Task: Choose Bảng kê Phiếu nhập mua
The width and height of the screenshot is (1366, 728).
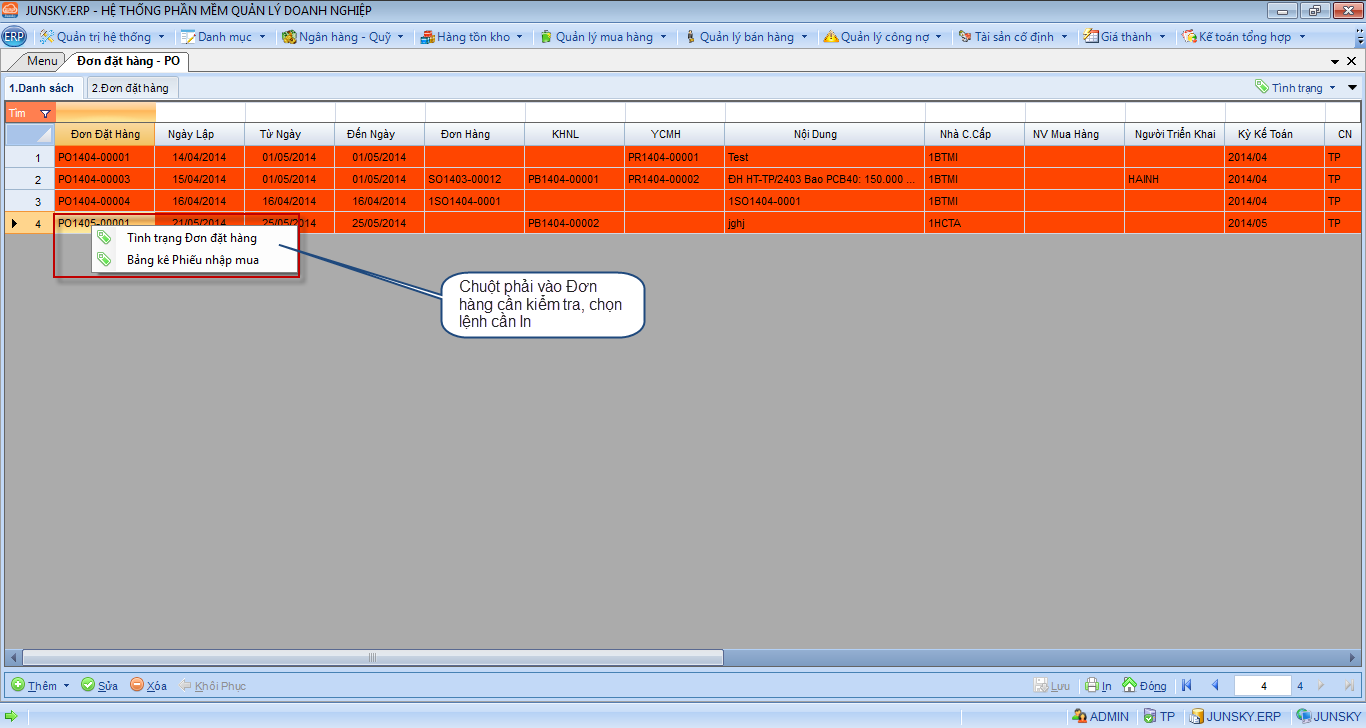Action: tap(192, 260)
